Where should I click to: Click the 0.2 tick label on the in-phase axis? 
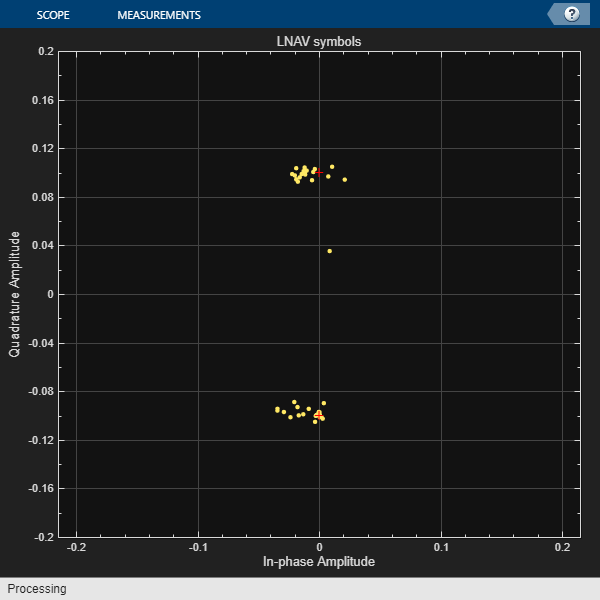pyautogui.click(x=561, y=547)
